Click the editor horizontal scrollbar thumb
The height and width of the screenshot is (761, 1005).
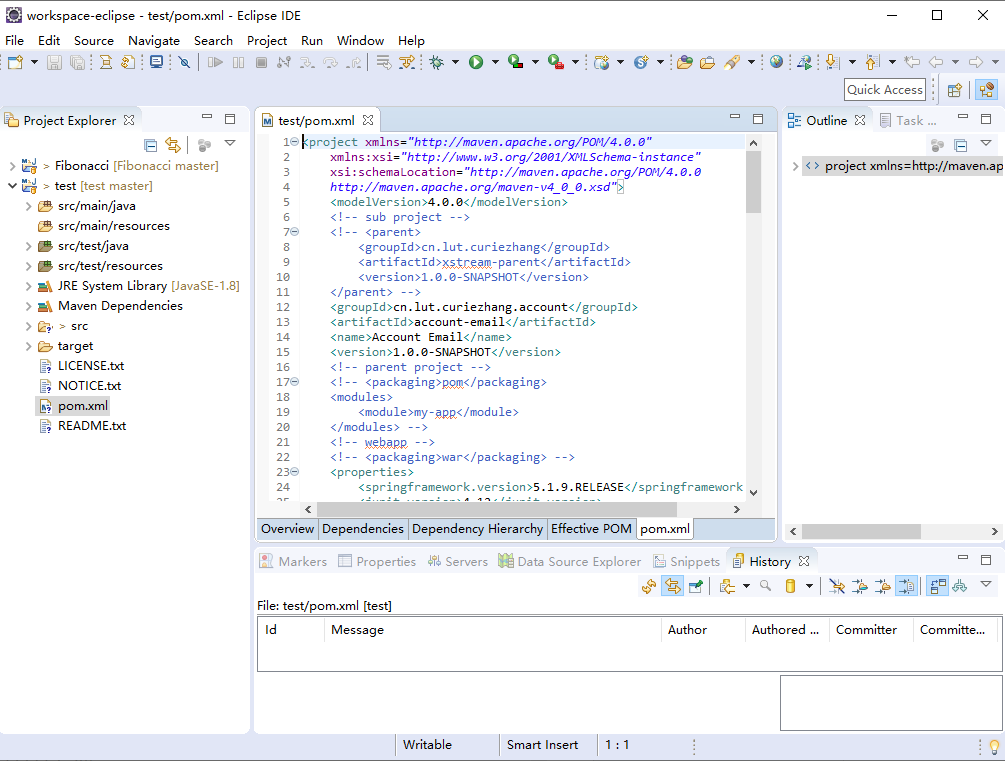497,509
